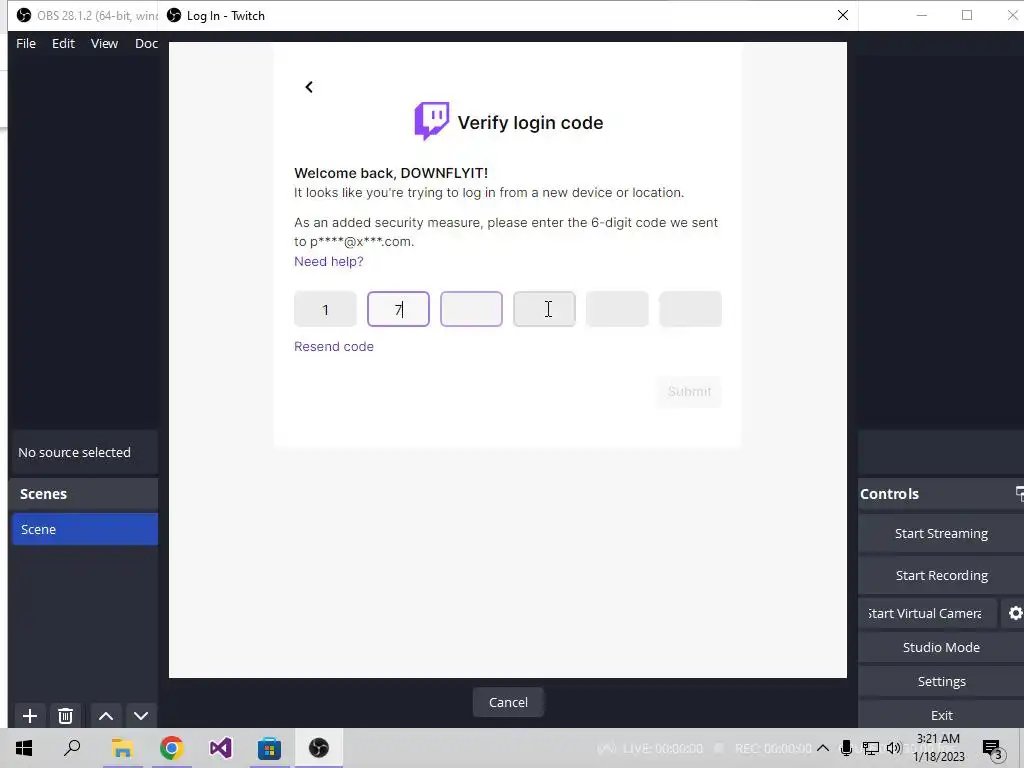Screen dimensions: 1024x768
Task: Click Start Recording button
Action: [x=941, y=575]
